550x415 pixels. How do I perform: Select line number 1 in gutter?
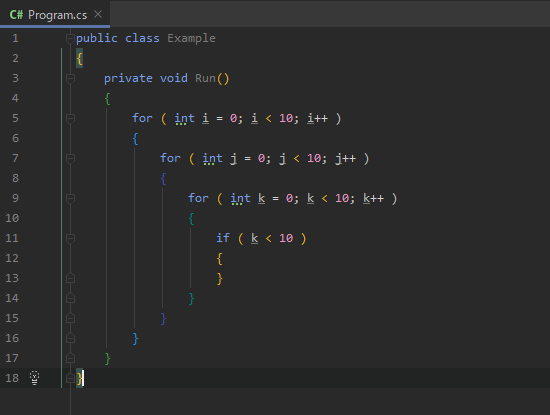[x=15, y=38]
